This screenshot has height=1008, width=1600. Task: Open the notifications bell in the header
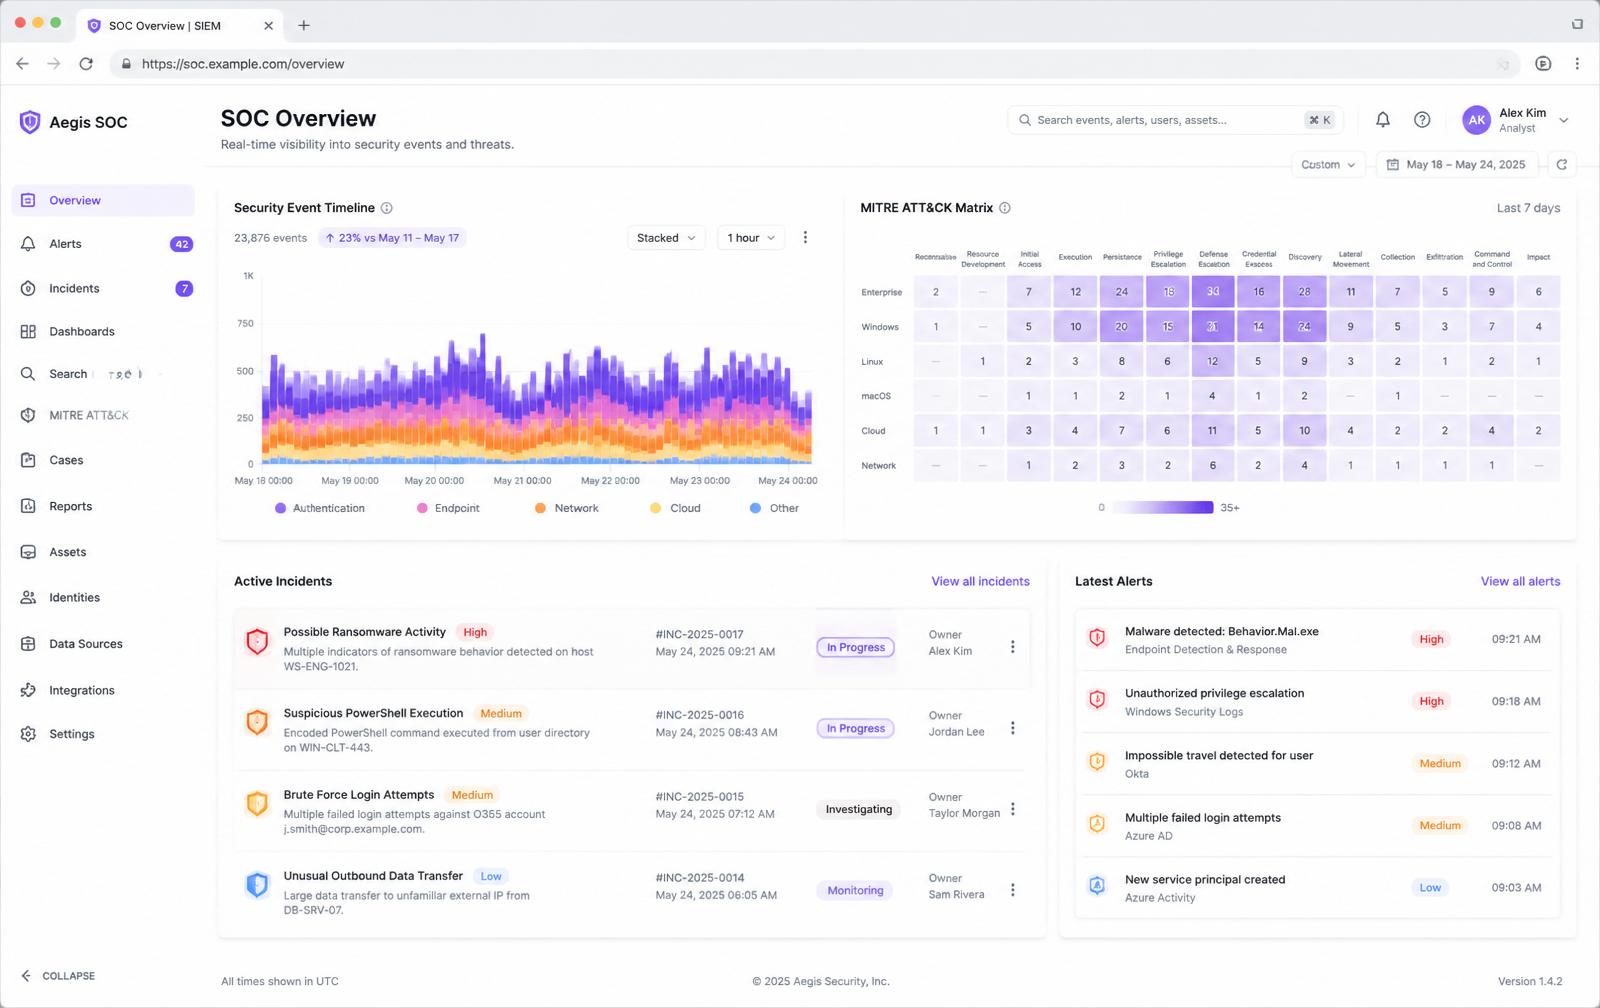tap(1383, 120)
